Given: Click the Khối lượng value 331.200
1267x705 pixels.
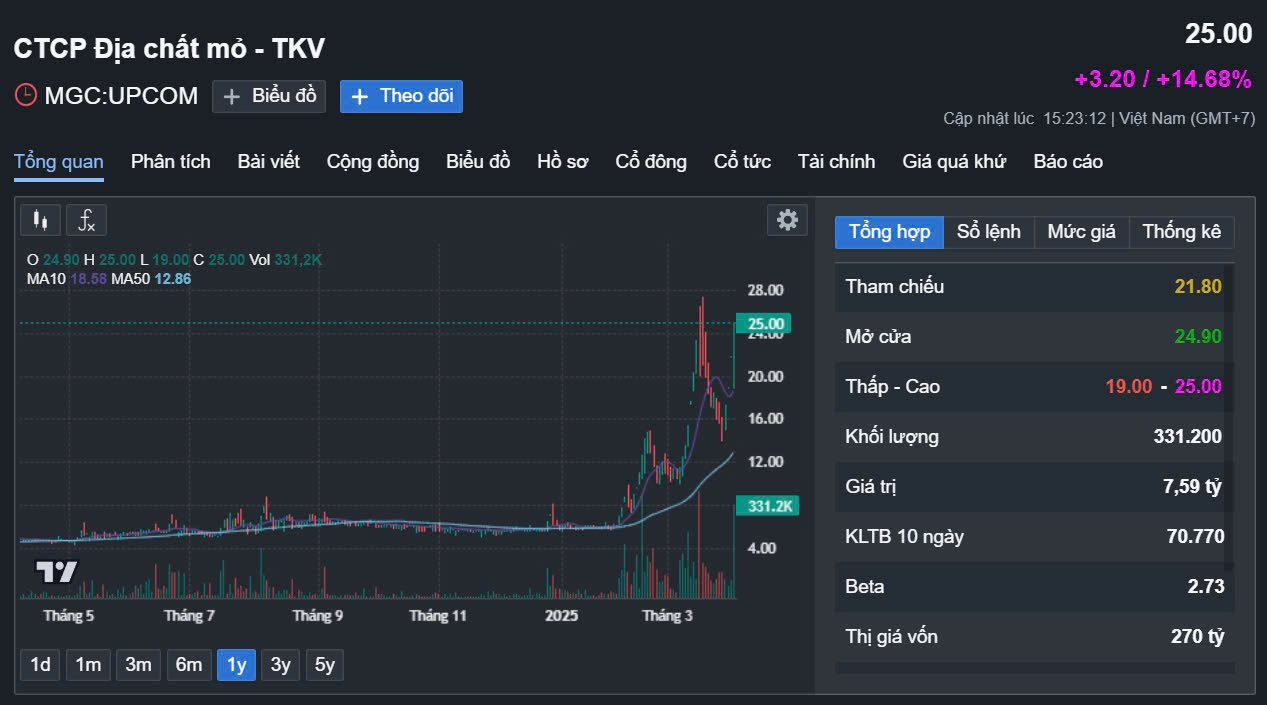Looking at the screenshot, I should click(x=1187, y=437).
